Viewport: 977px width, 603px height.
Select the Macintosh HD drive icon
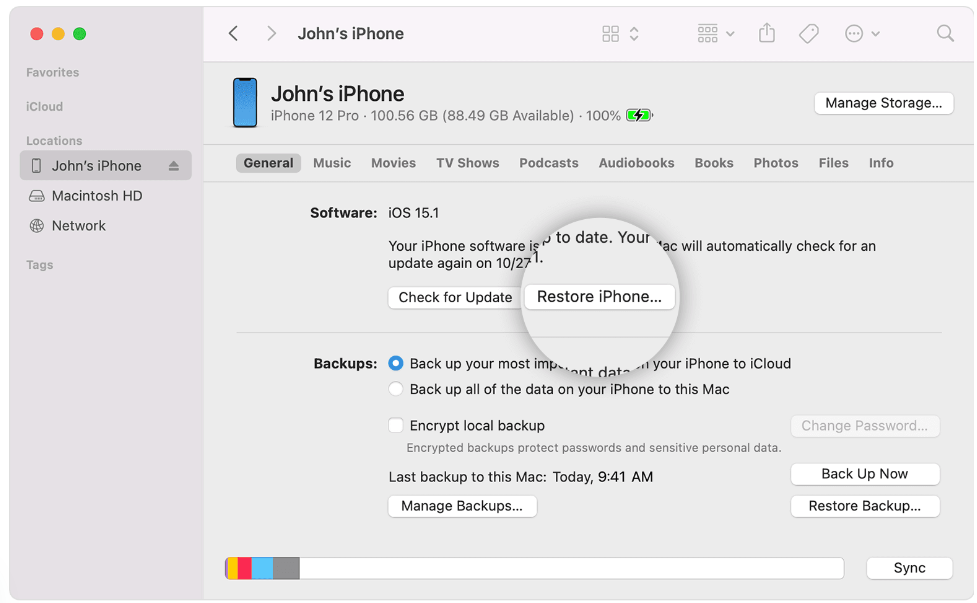point(37,196)
